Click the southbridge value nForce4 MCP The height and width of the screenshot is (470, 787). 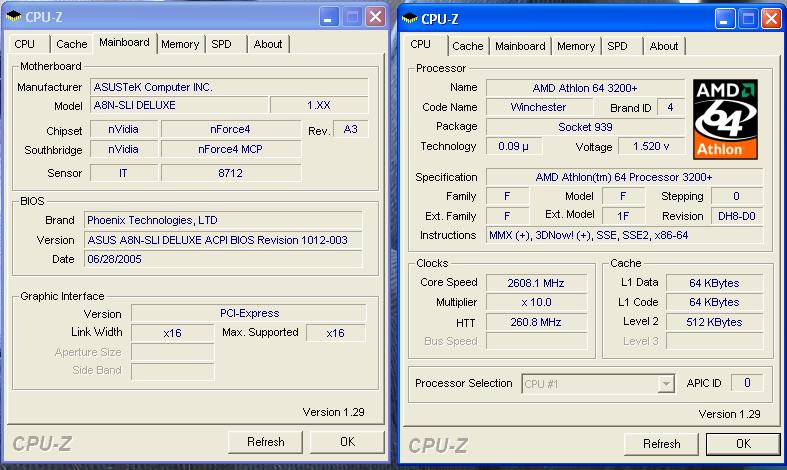230,149
